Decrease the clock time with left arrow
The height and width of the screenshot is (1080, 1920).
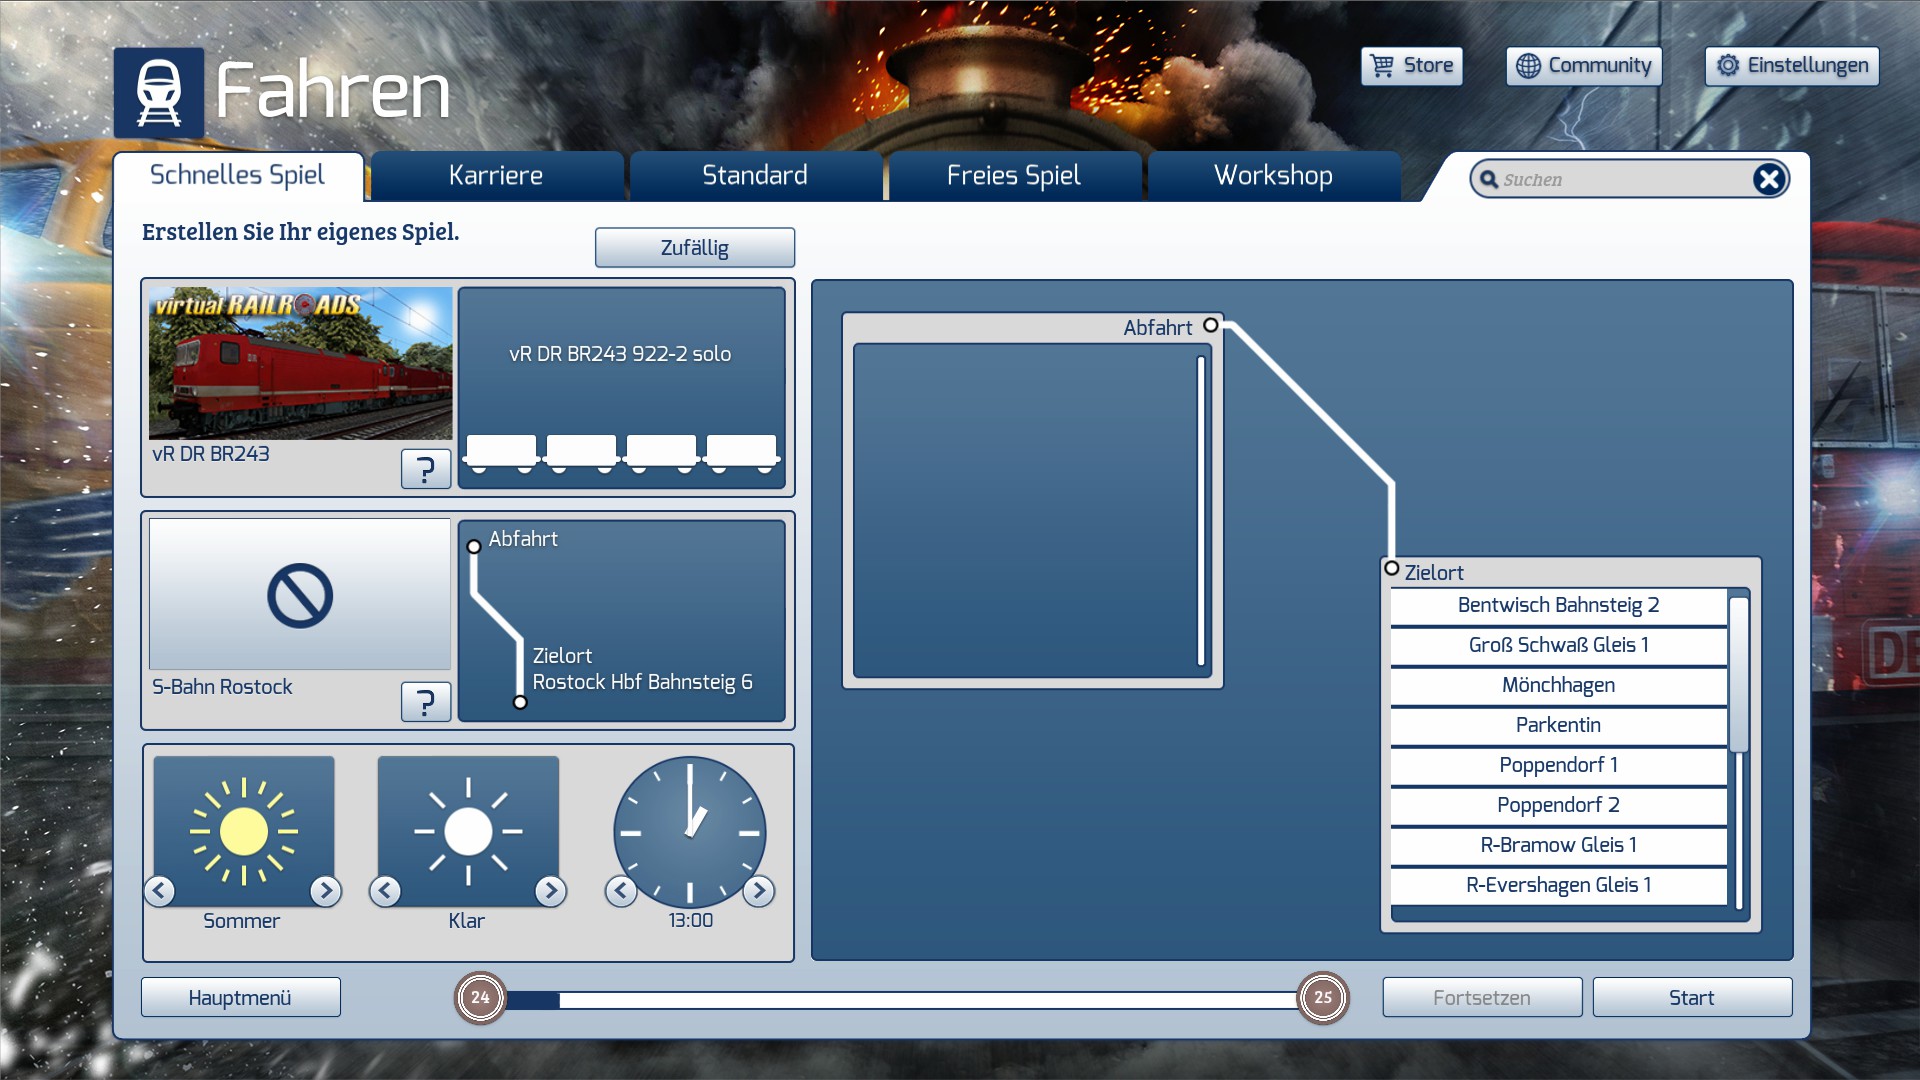[x=621, y=890]
